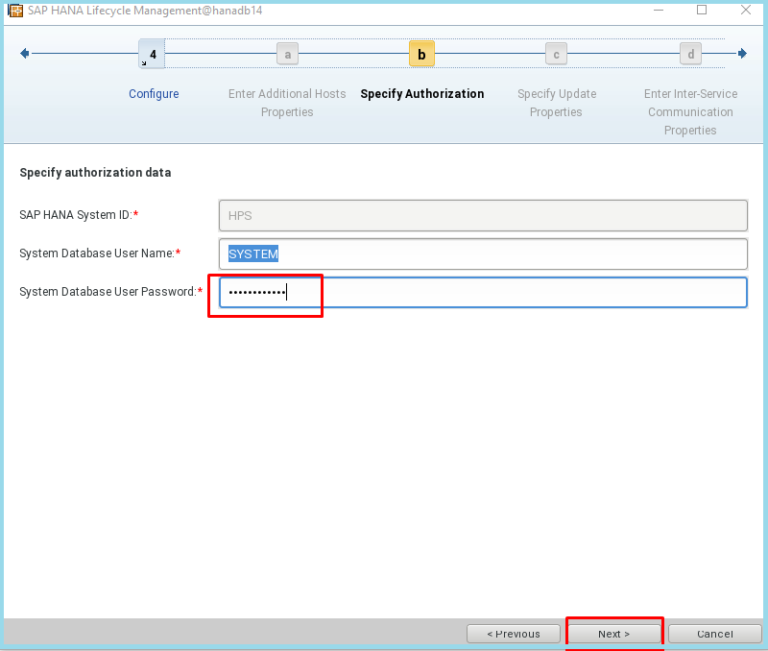Click the SAP HANA System ID field
This screenshot has width=768, height=651.
pyautogui.click(x=483, y=216)
